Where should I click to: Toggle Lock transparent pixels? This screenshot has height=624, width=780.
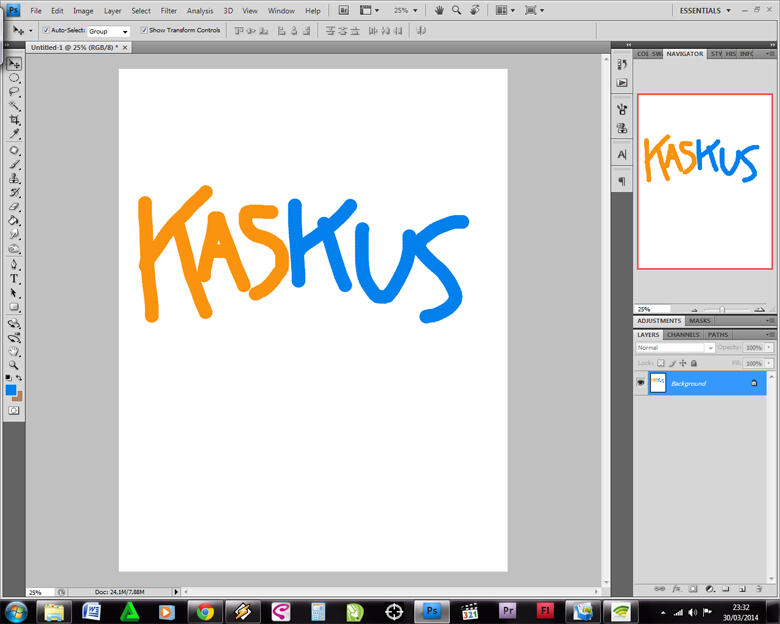pos(661,363)
